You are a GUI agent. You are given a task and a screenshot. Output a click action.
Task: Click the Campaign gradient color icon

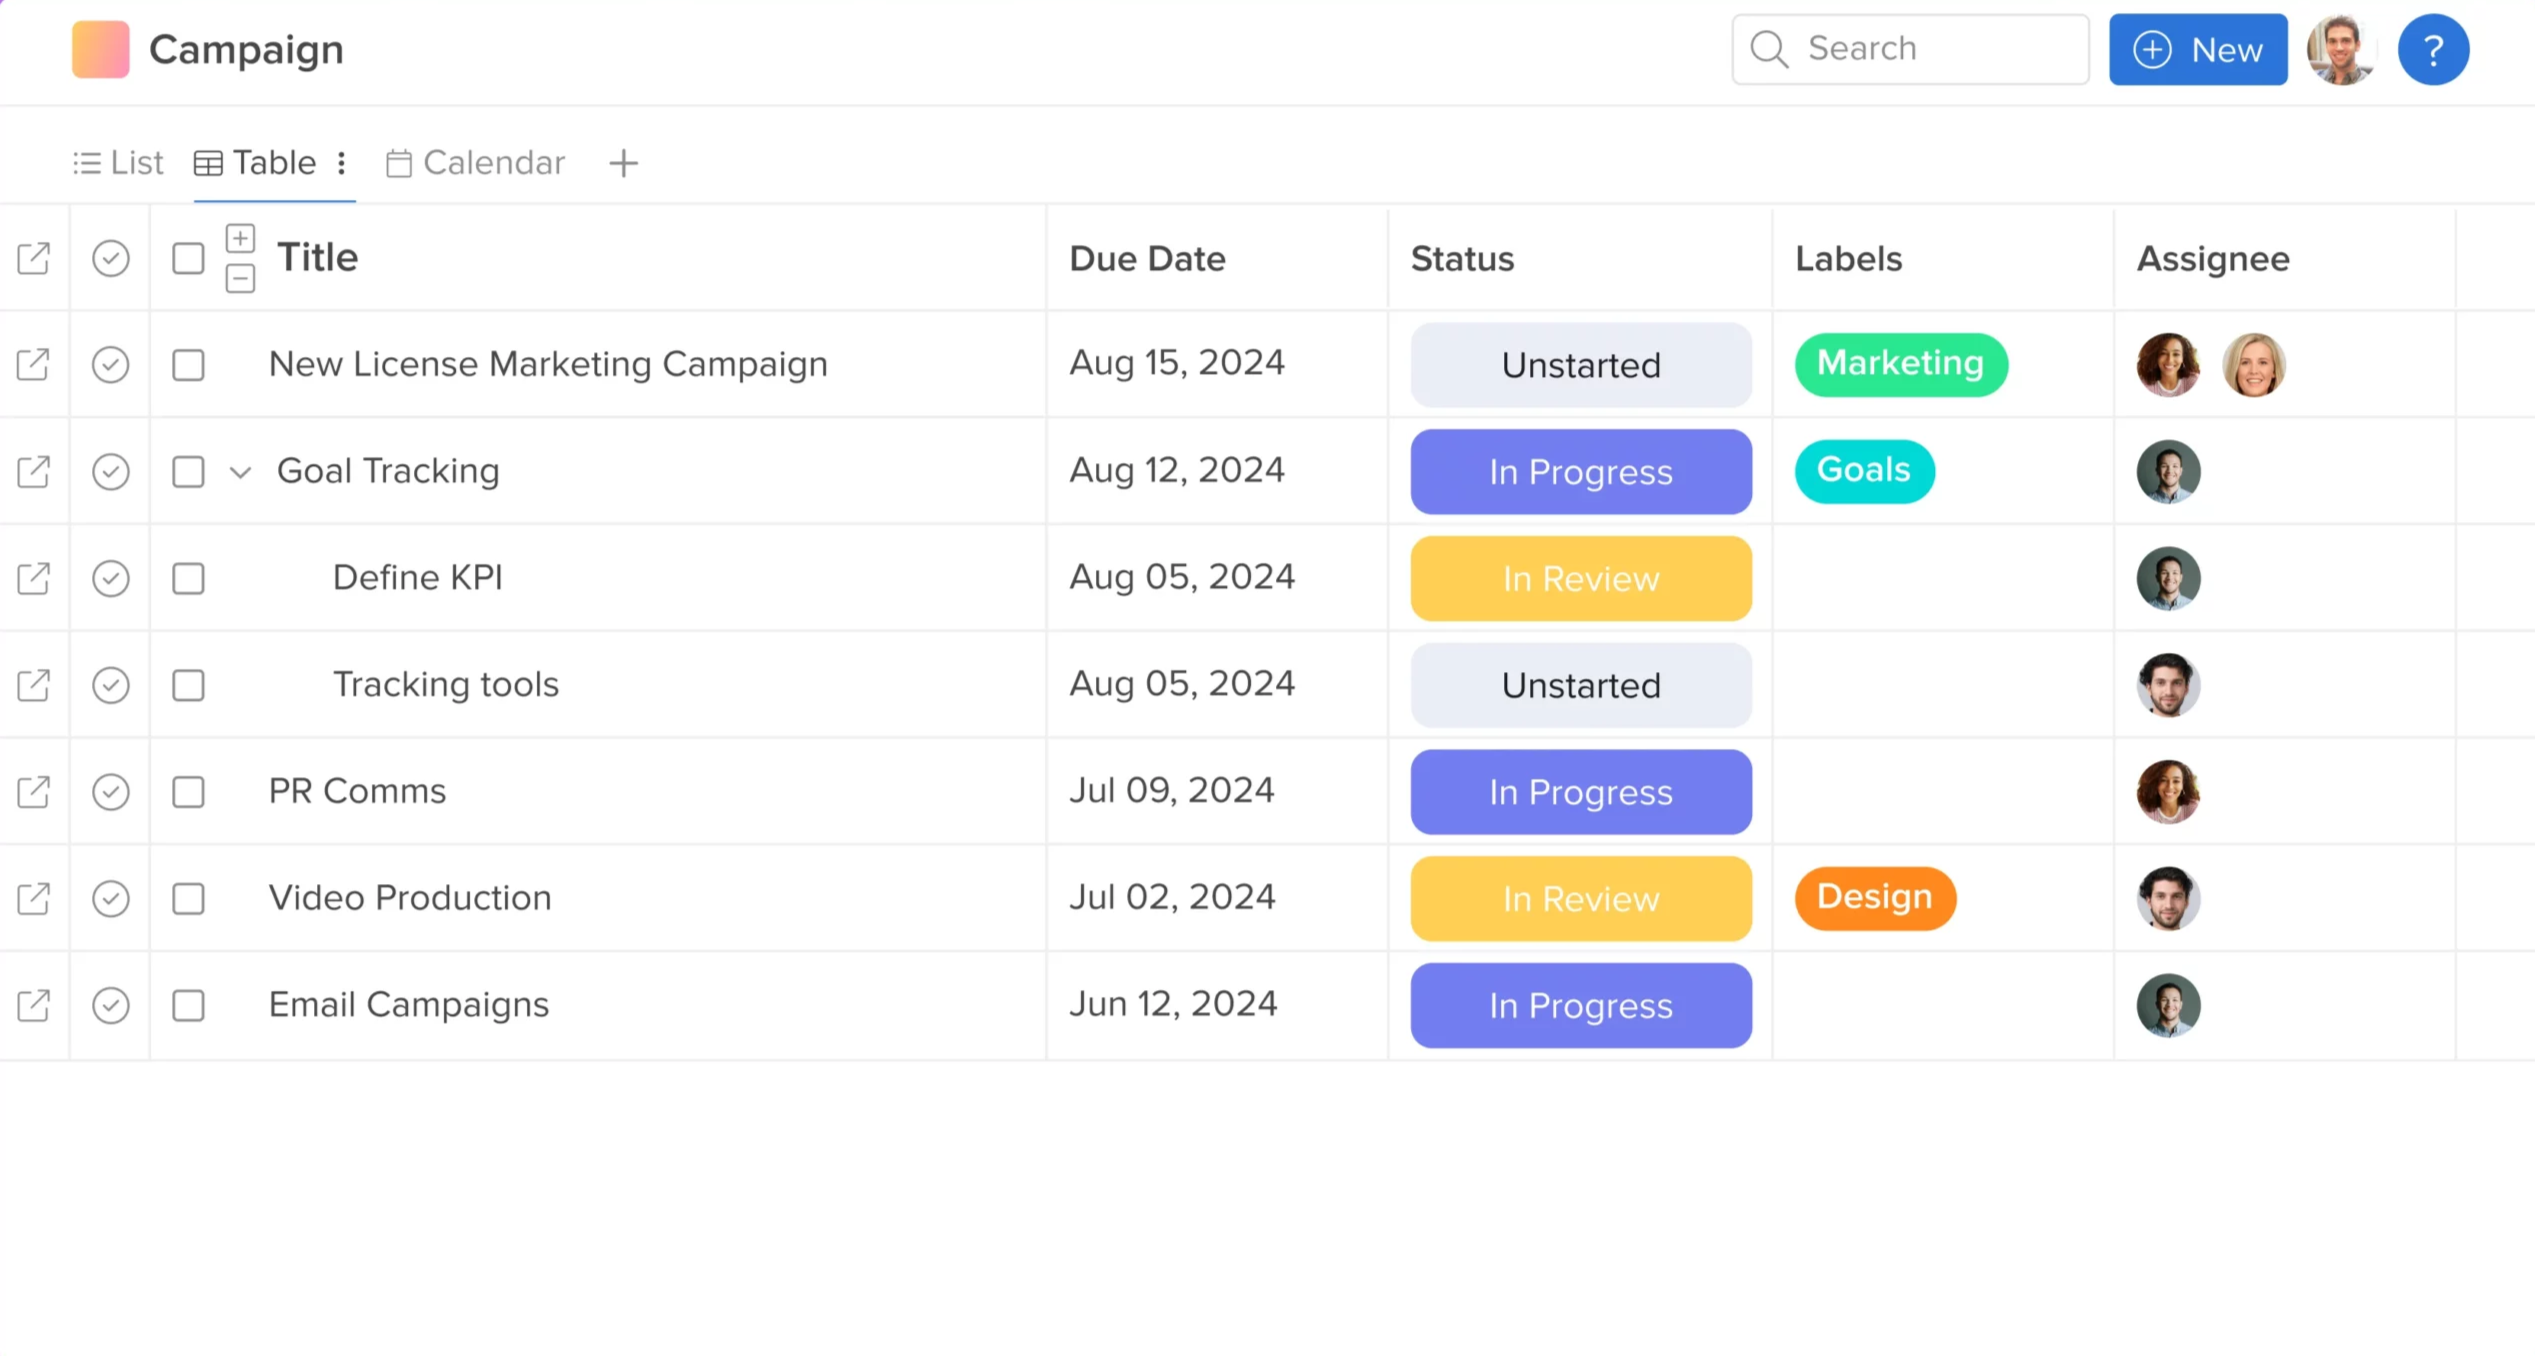[x=100, y=49]
